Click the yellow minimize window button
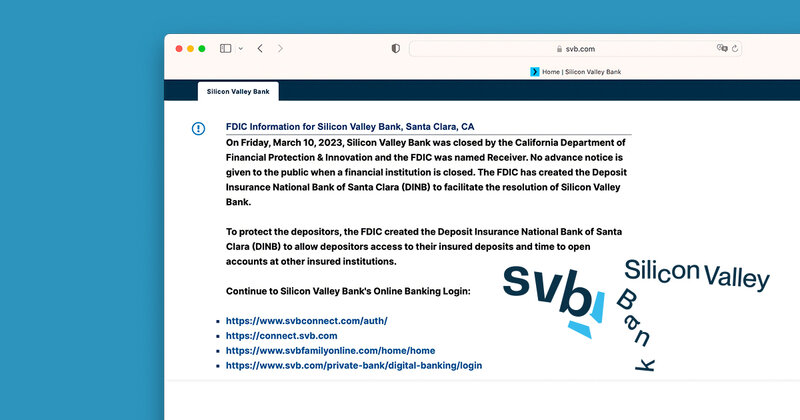 pyautogui.click(x=190, y=48)
